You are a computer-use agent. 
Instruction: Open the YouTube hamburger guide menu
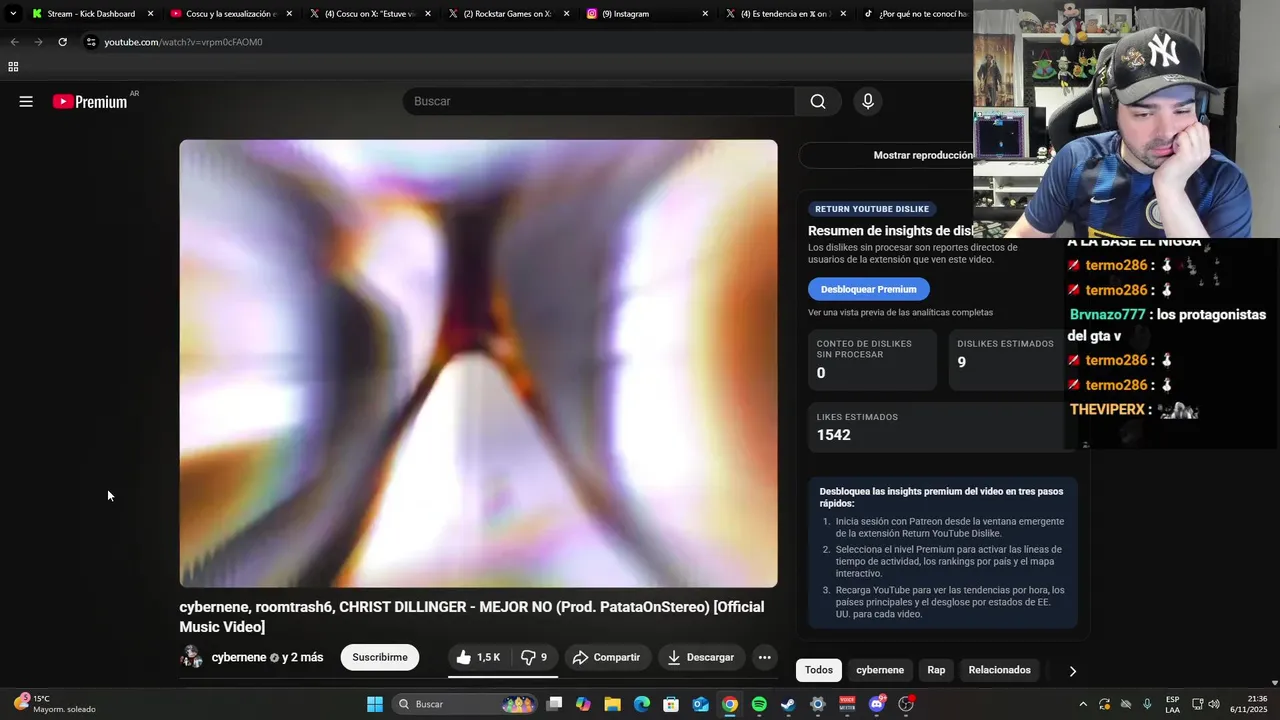coord(26,101)
